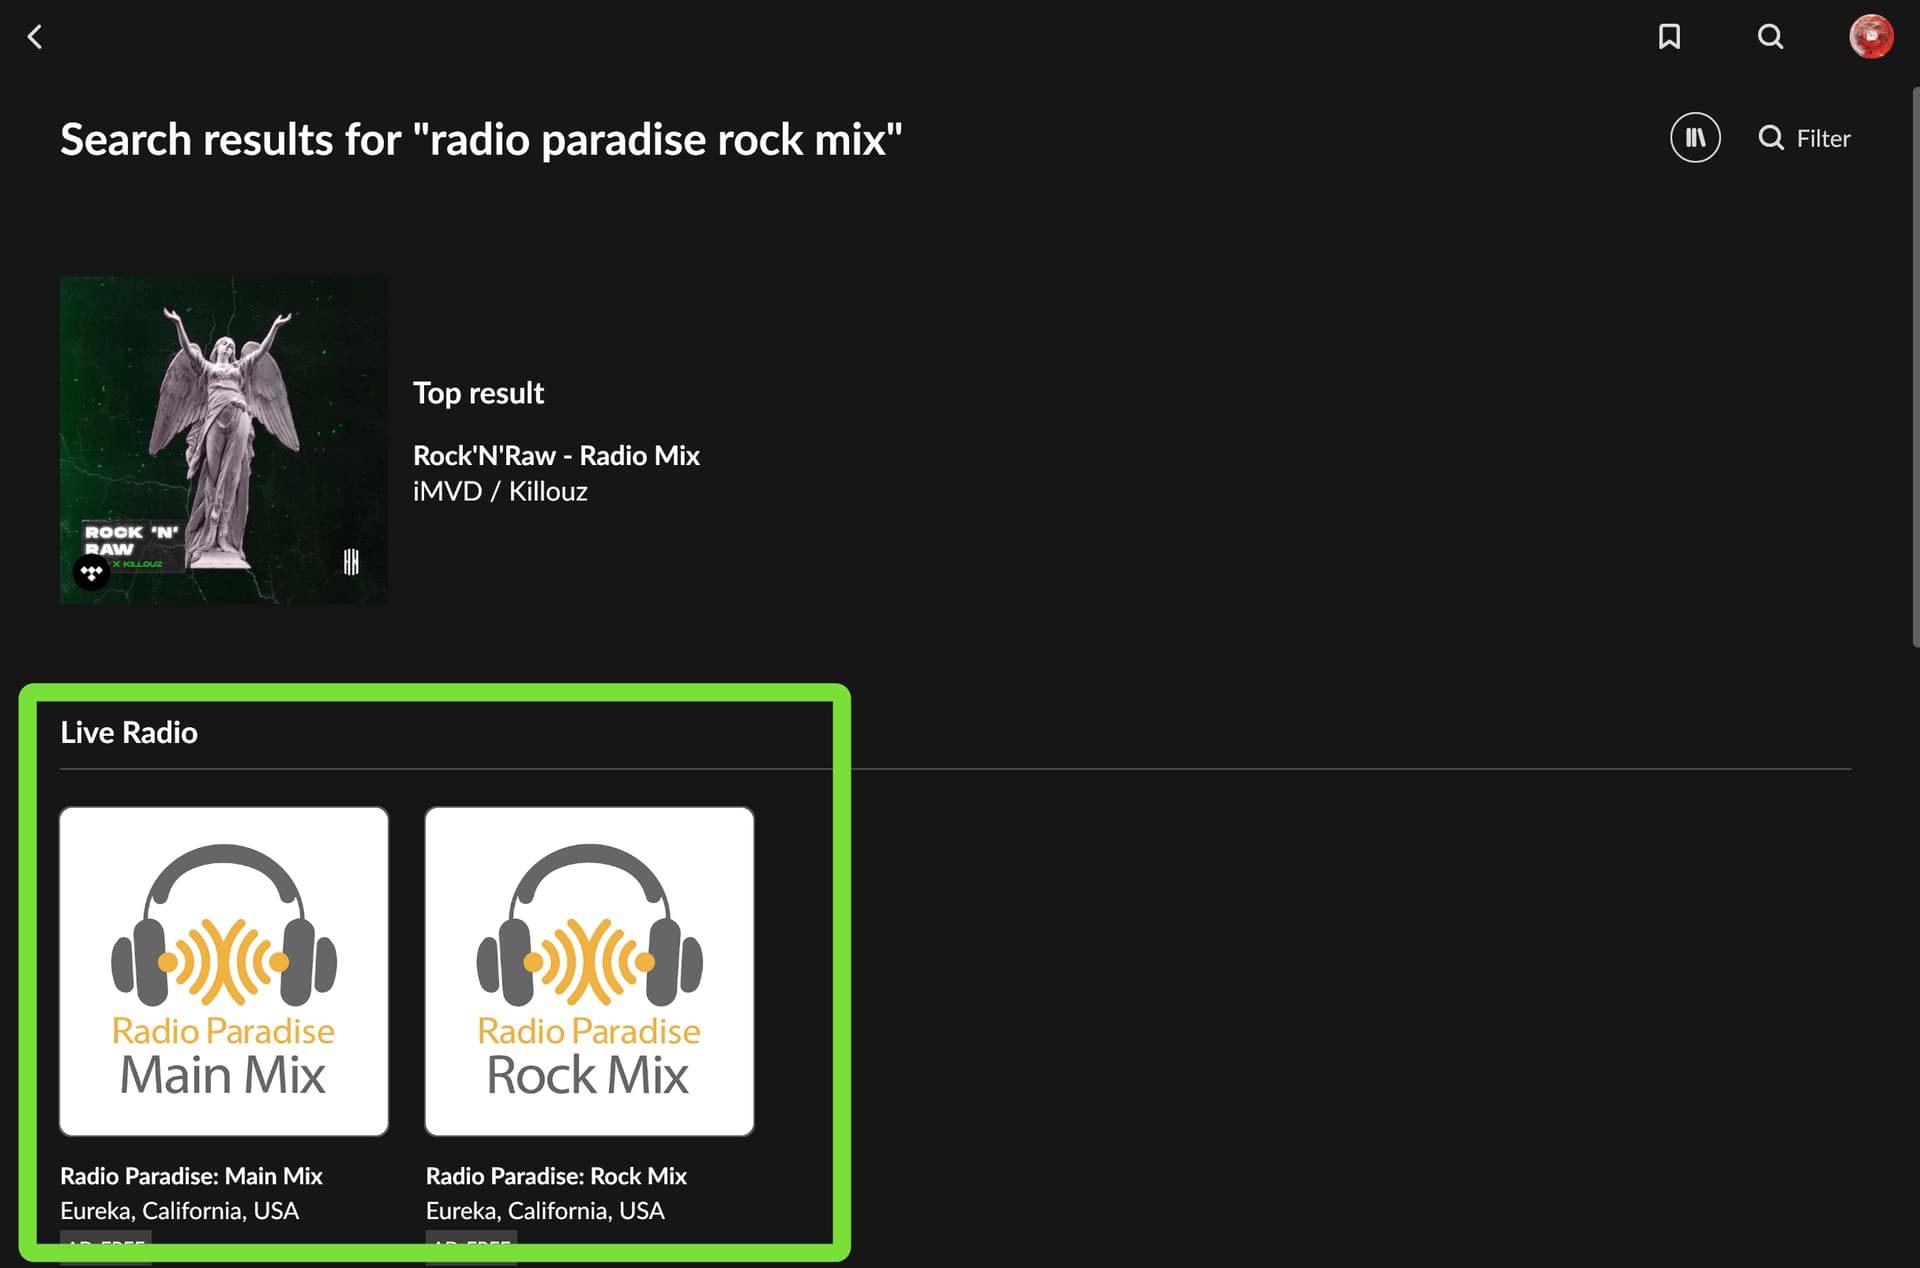The width and height of the screenshot is (1920, 1268).
Task: Click the Top result label
Action: point(478,393)
